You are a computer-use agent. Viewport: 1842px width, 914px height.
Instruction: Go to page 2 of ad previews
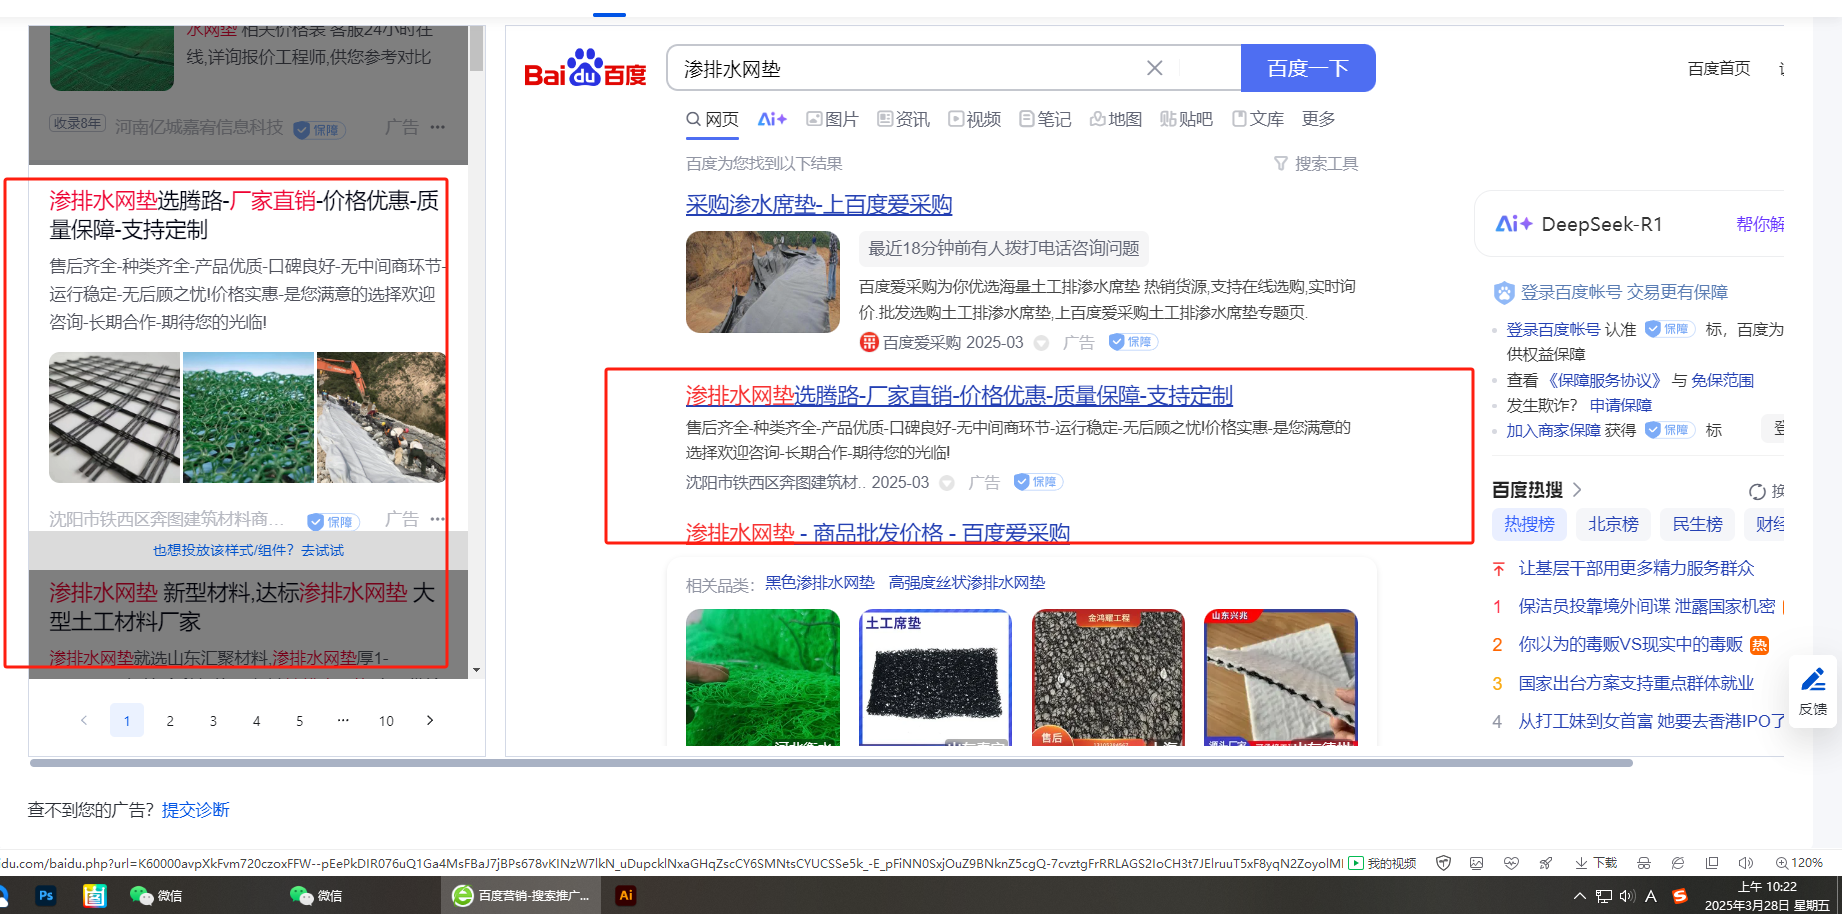[170, 720]
